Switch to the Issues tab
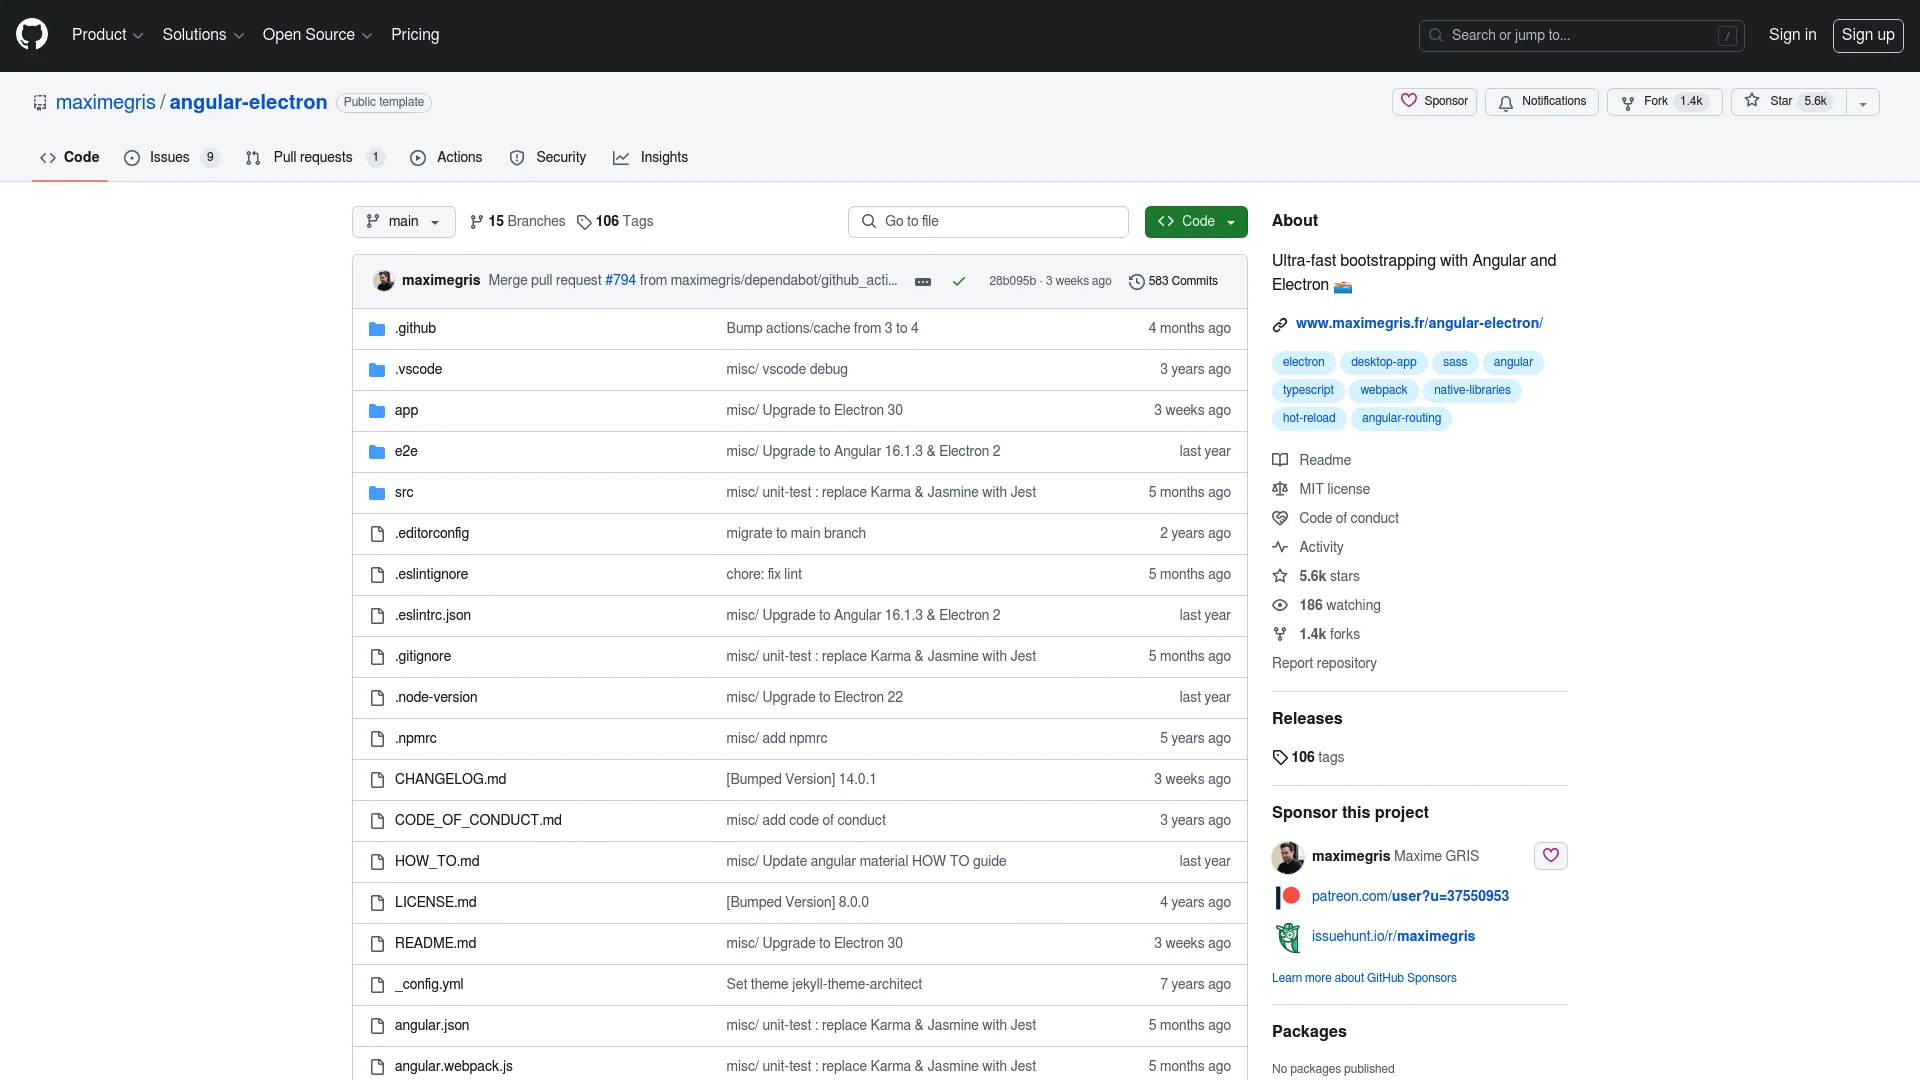The height and width of the screenshot is (1080, 1920). (x=171, y=158)
